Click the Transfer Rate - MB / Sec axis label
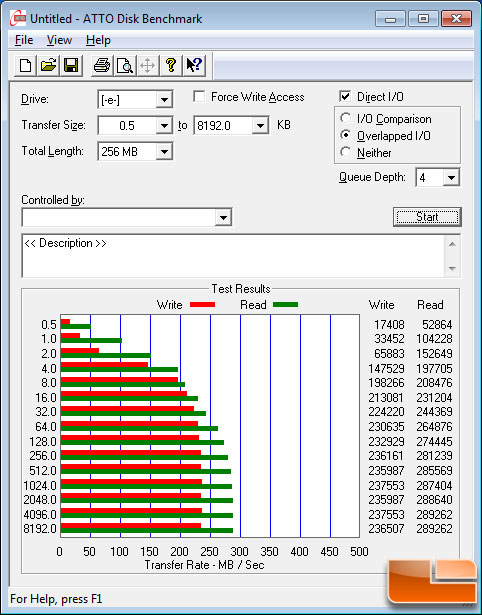Image resolution: width=482 pixels, height=615 pixels. click(x=204, y=565)
